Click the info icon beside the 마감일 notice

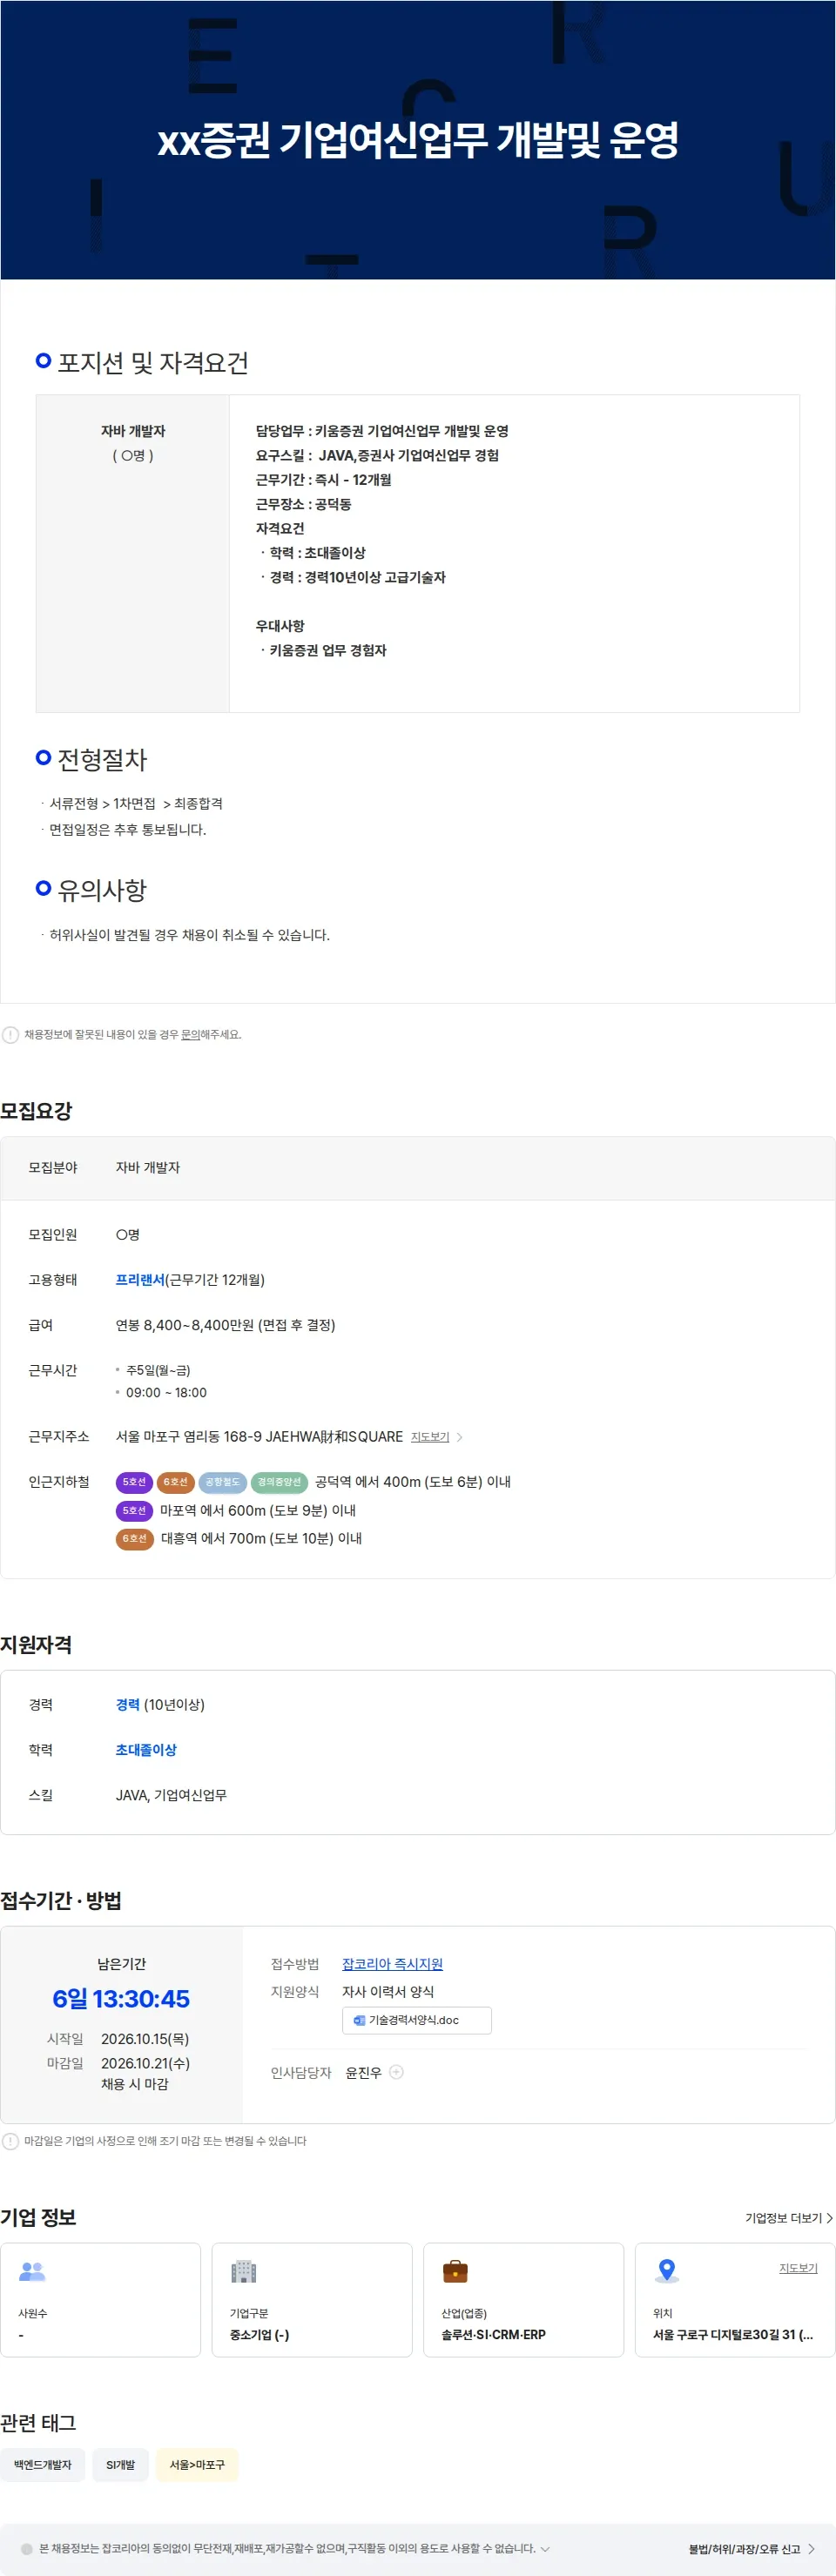[10, 2141]
